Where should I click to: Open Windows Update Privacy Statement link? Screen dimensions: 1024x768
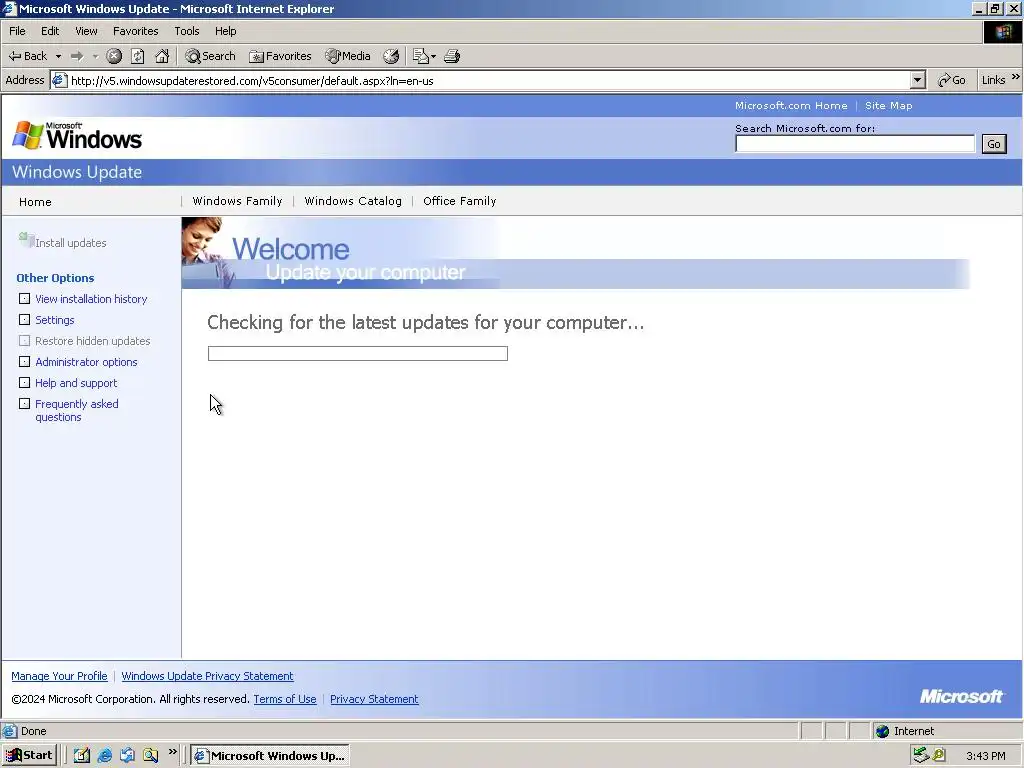pos(207,676)
